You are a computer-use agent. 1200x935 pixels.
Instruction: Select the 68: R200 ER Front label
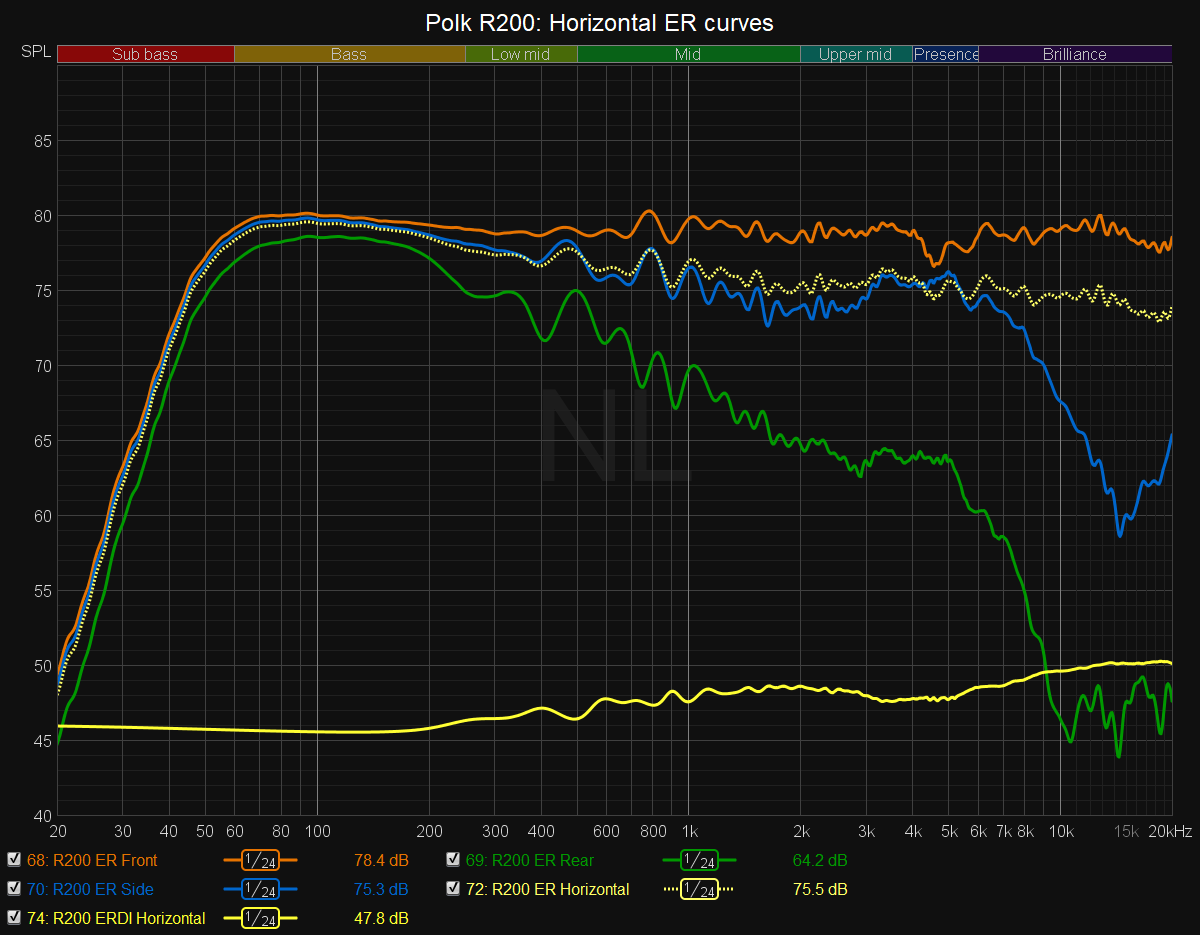(x=92, y=860)
